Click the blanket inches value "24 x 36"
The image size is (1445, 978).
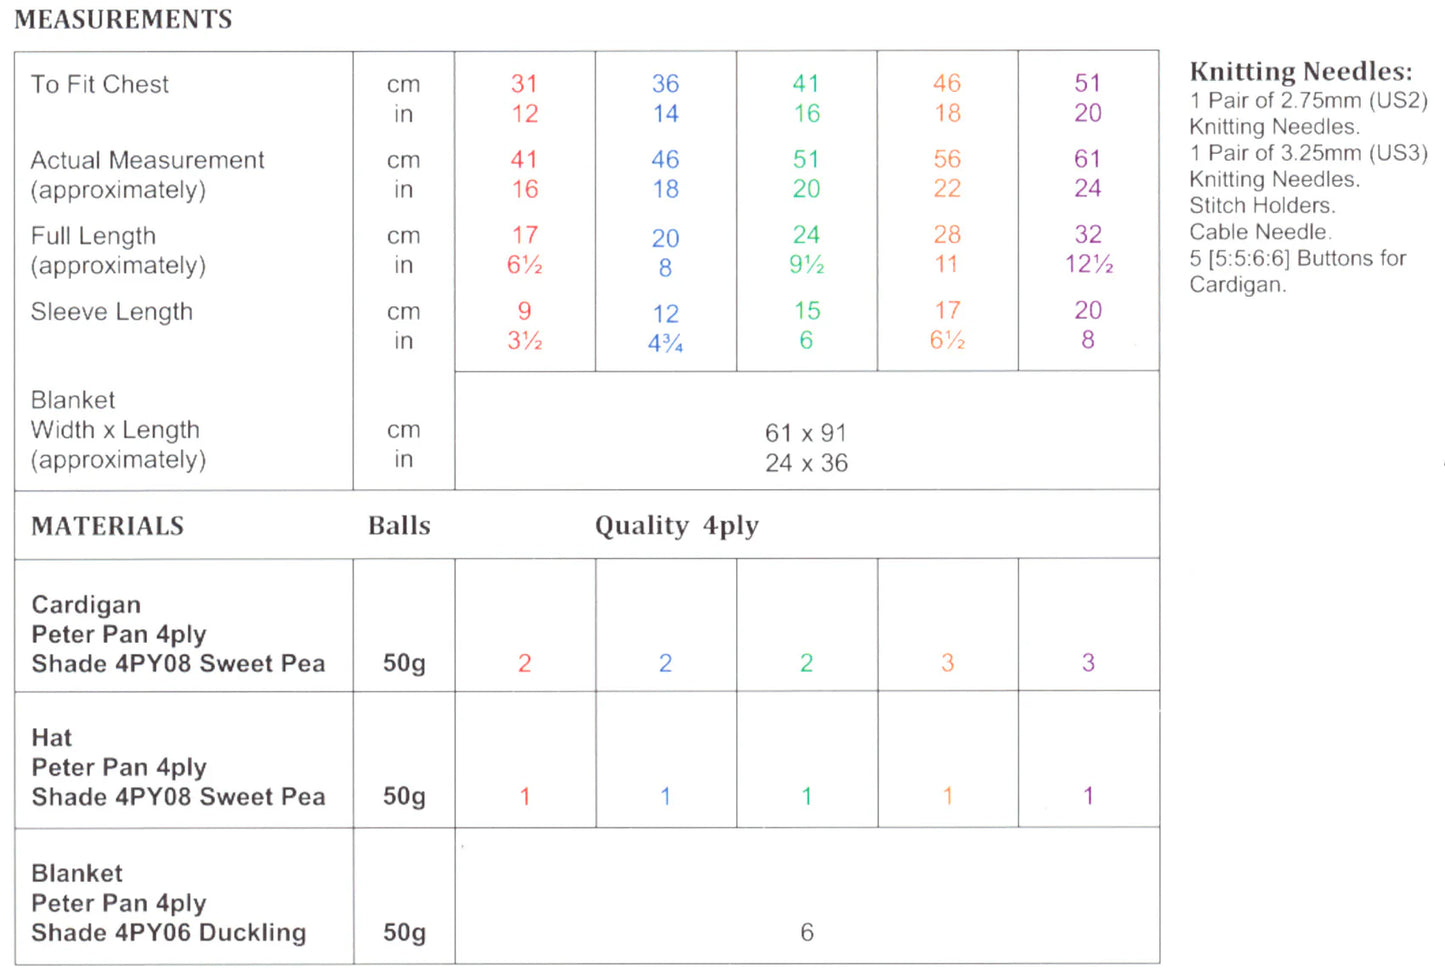tap(806, 463)
